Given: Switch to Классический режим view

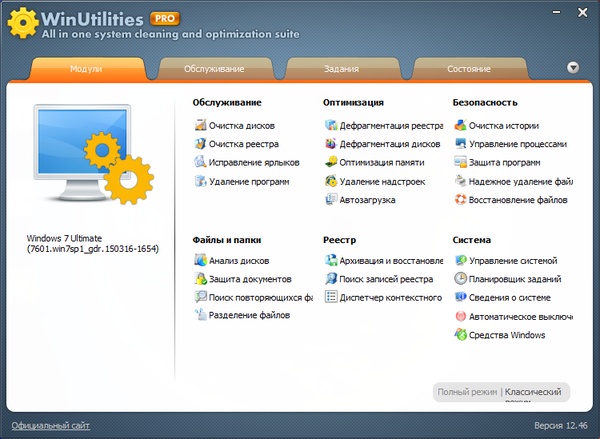Looking at the screenshot, I should [537, 393].
